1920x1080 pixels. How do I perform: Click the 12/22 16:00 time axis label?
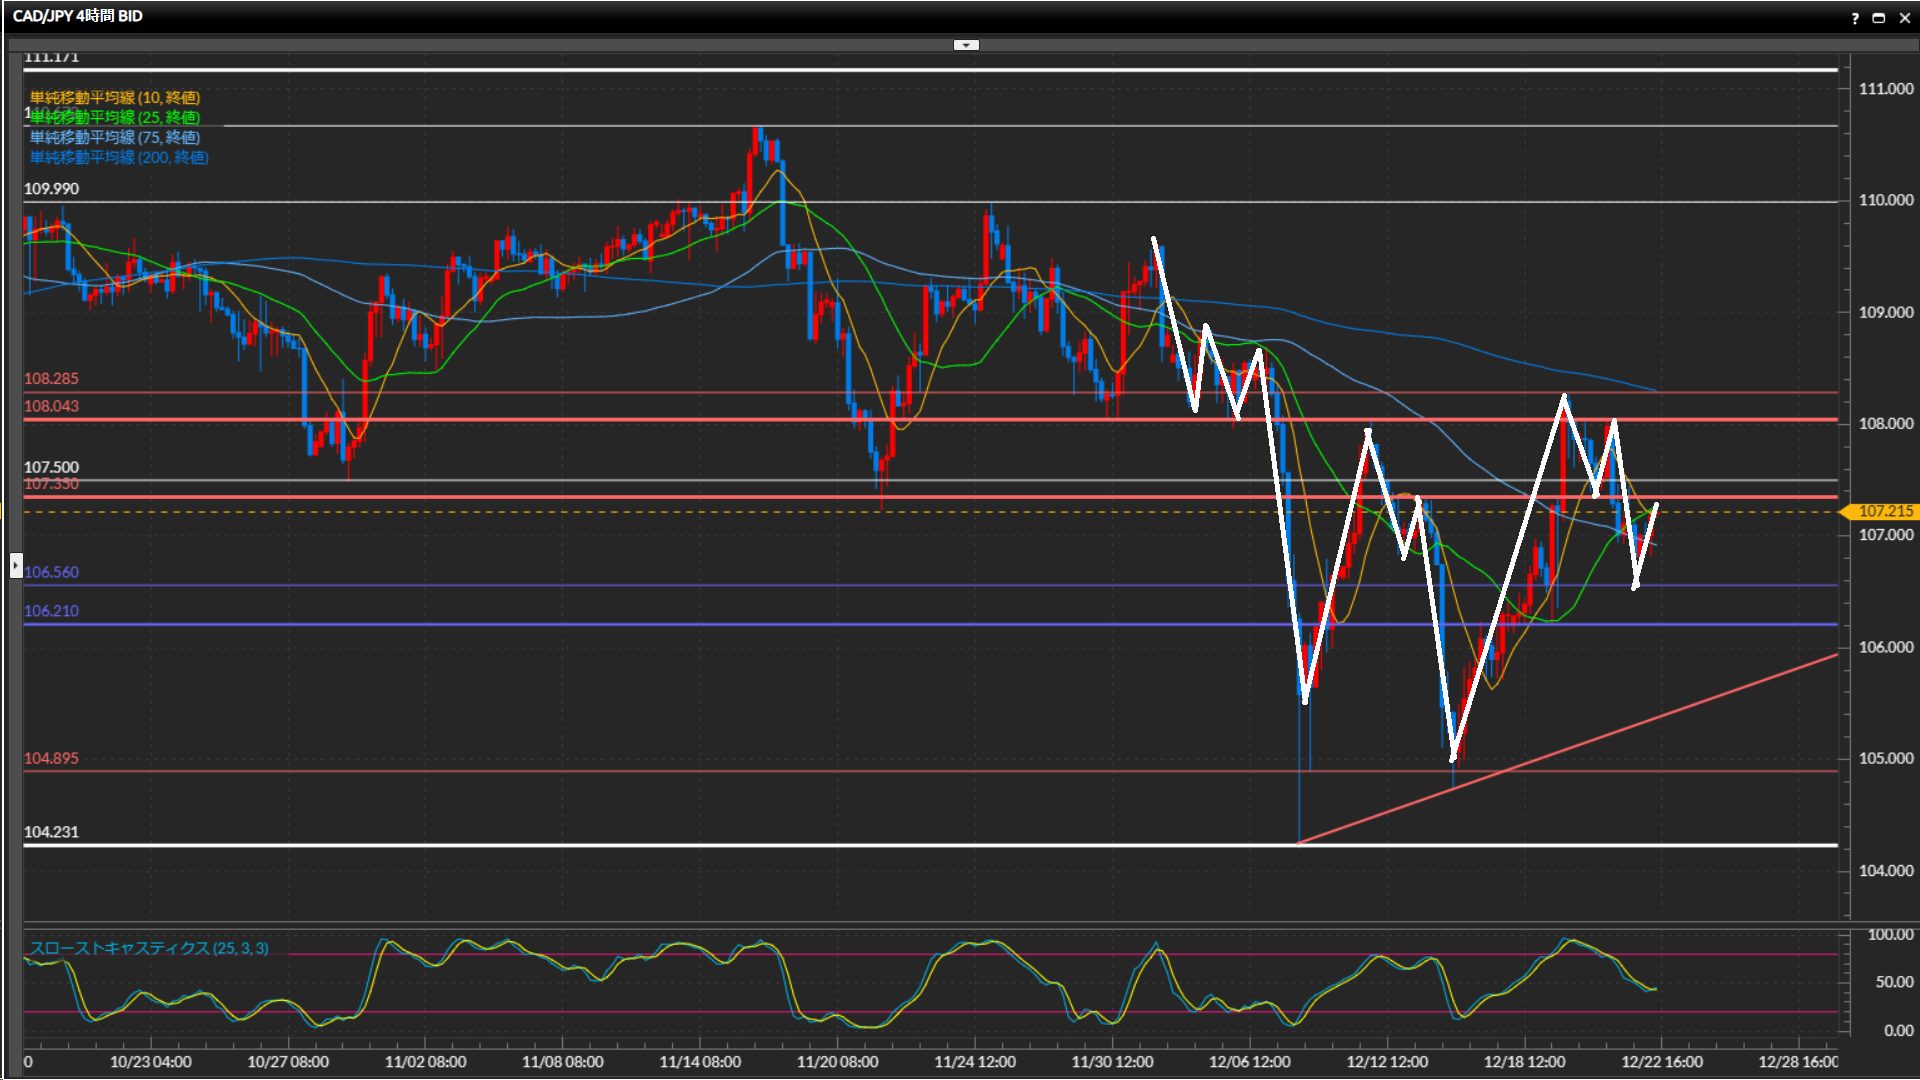pos(1661,1062)
